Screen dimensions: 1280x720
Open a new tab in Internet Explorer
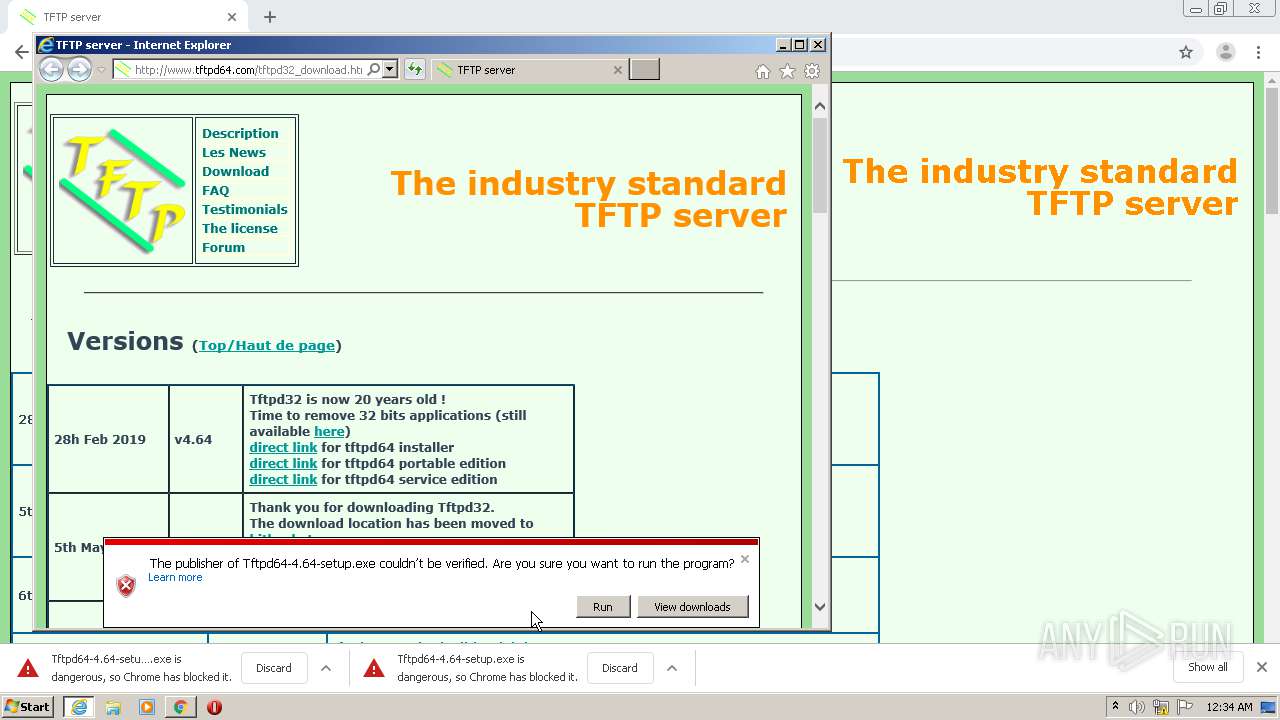point(644,70)
